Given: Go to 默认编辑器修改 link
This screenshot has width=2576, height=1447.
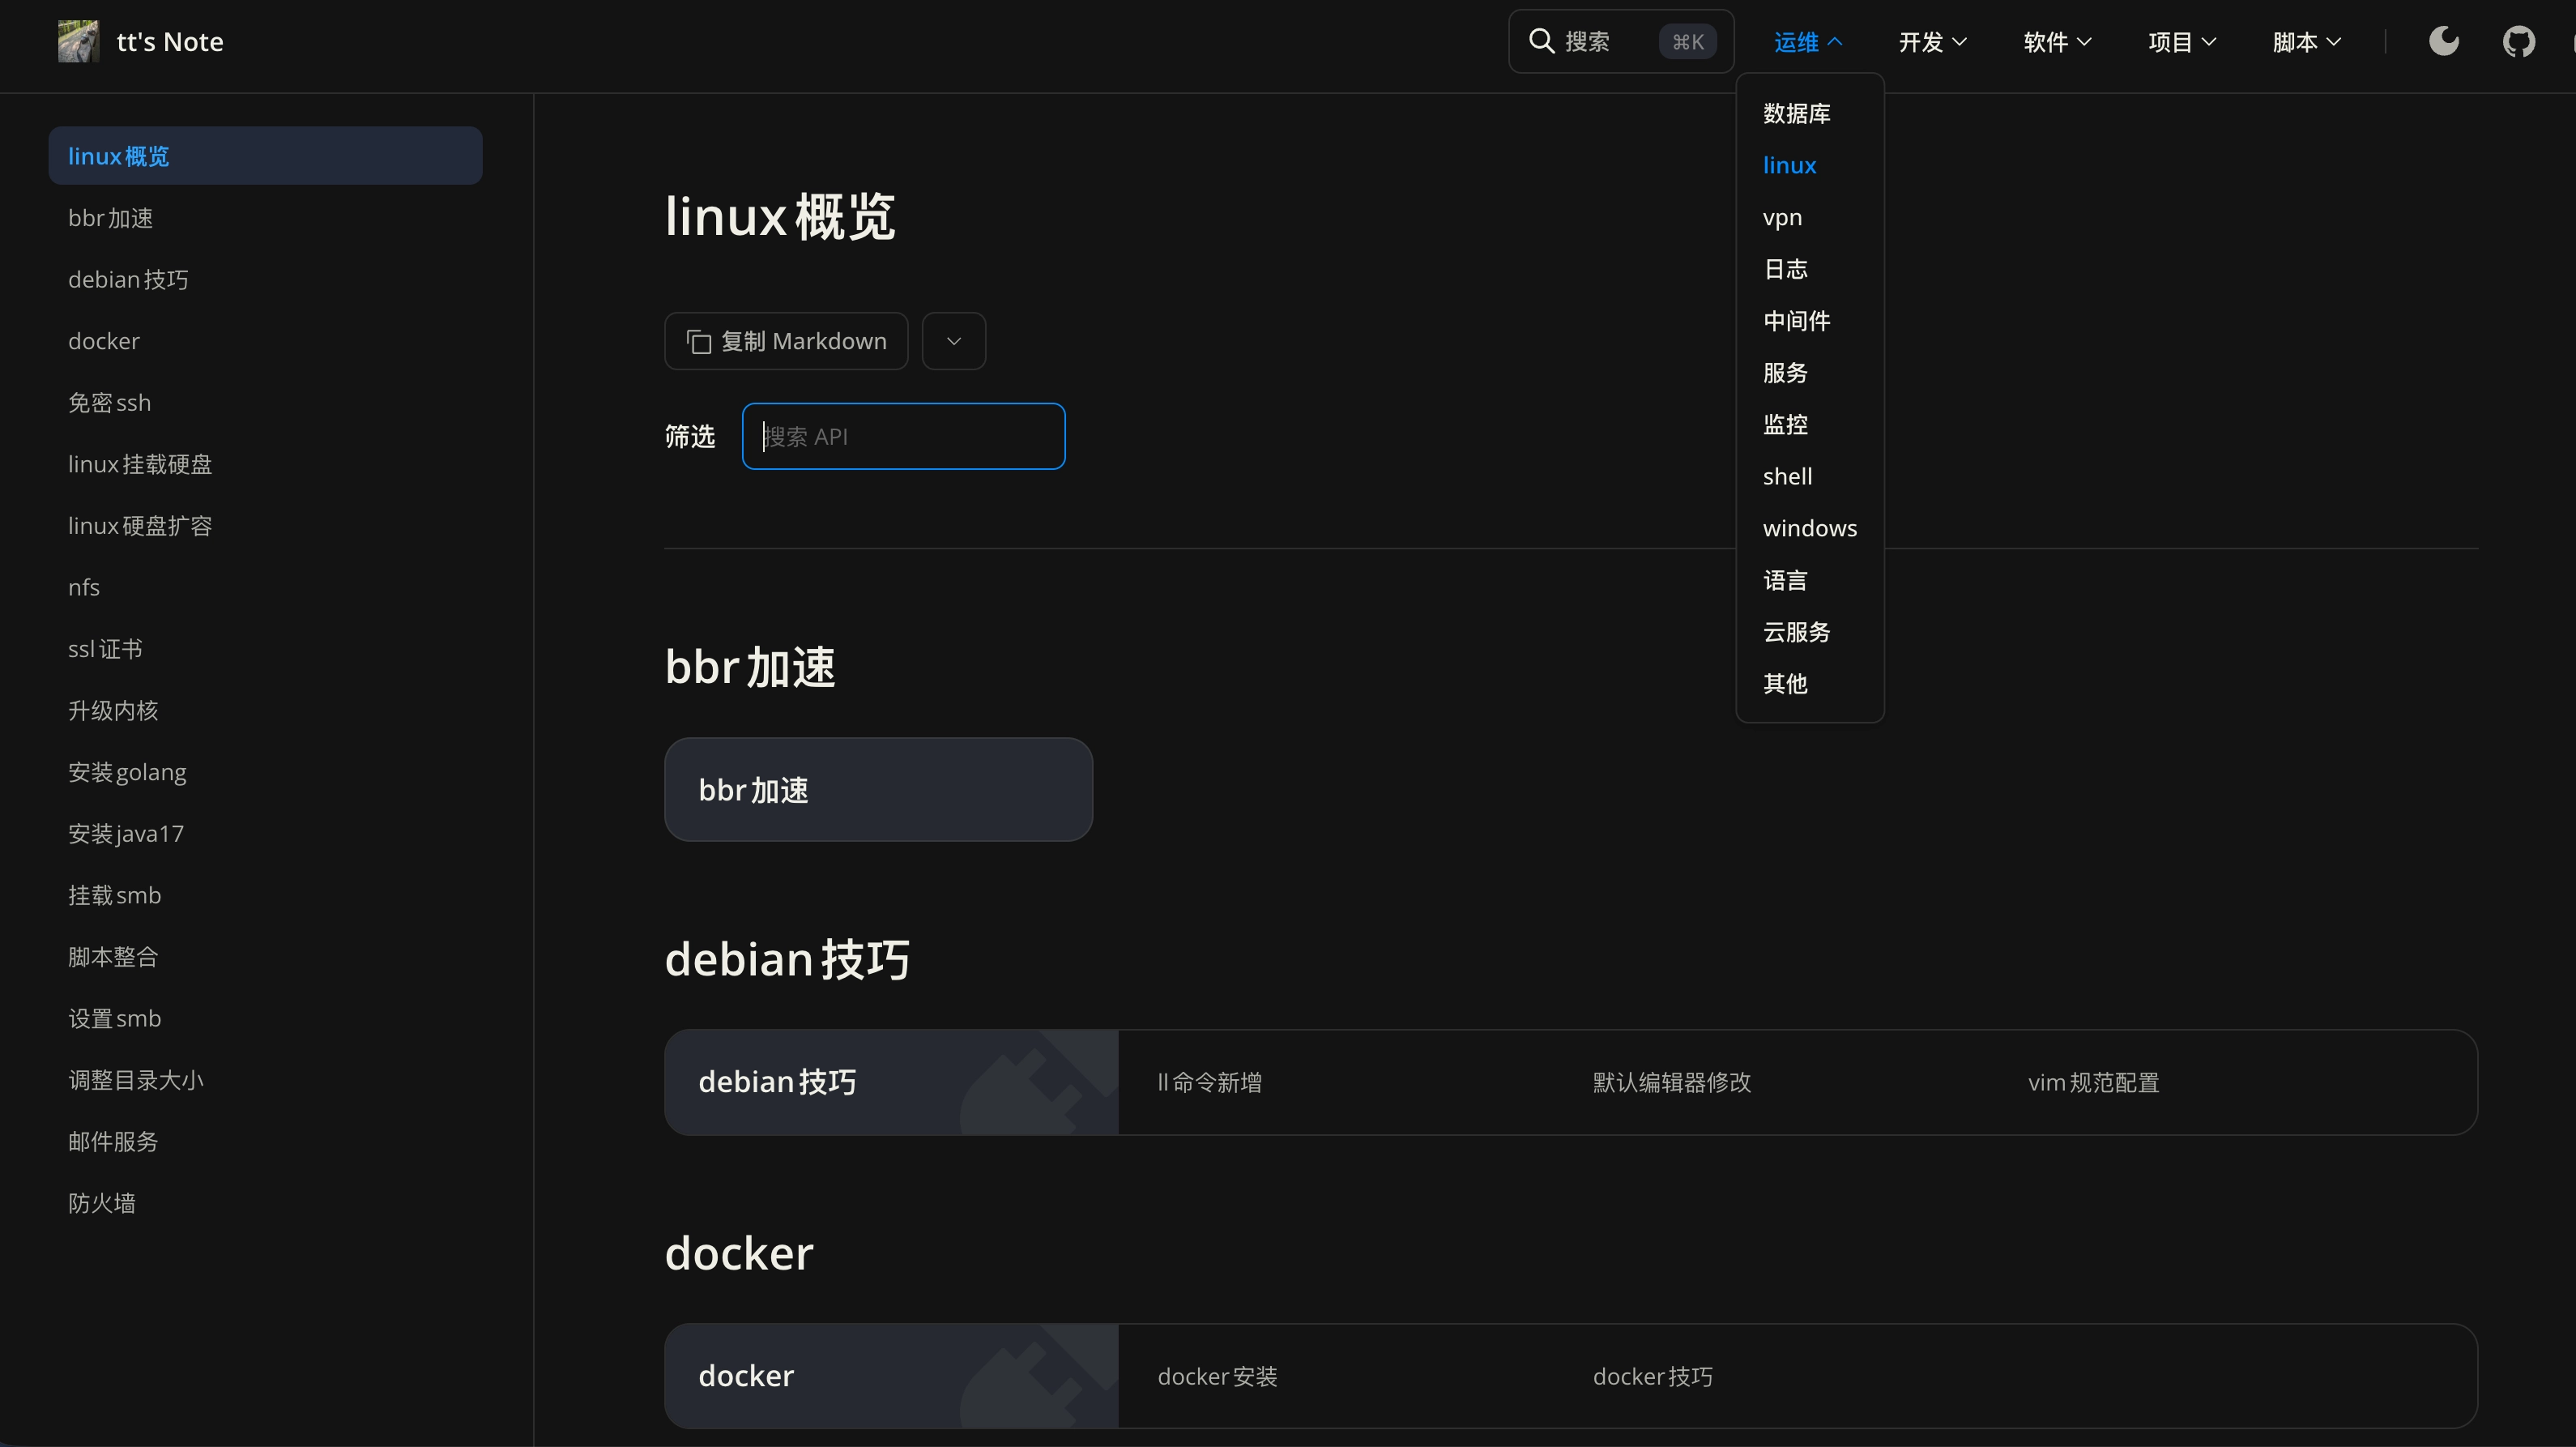Looking at the screenshot, I should click(x=1671, y=1082).
